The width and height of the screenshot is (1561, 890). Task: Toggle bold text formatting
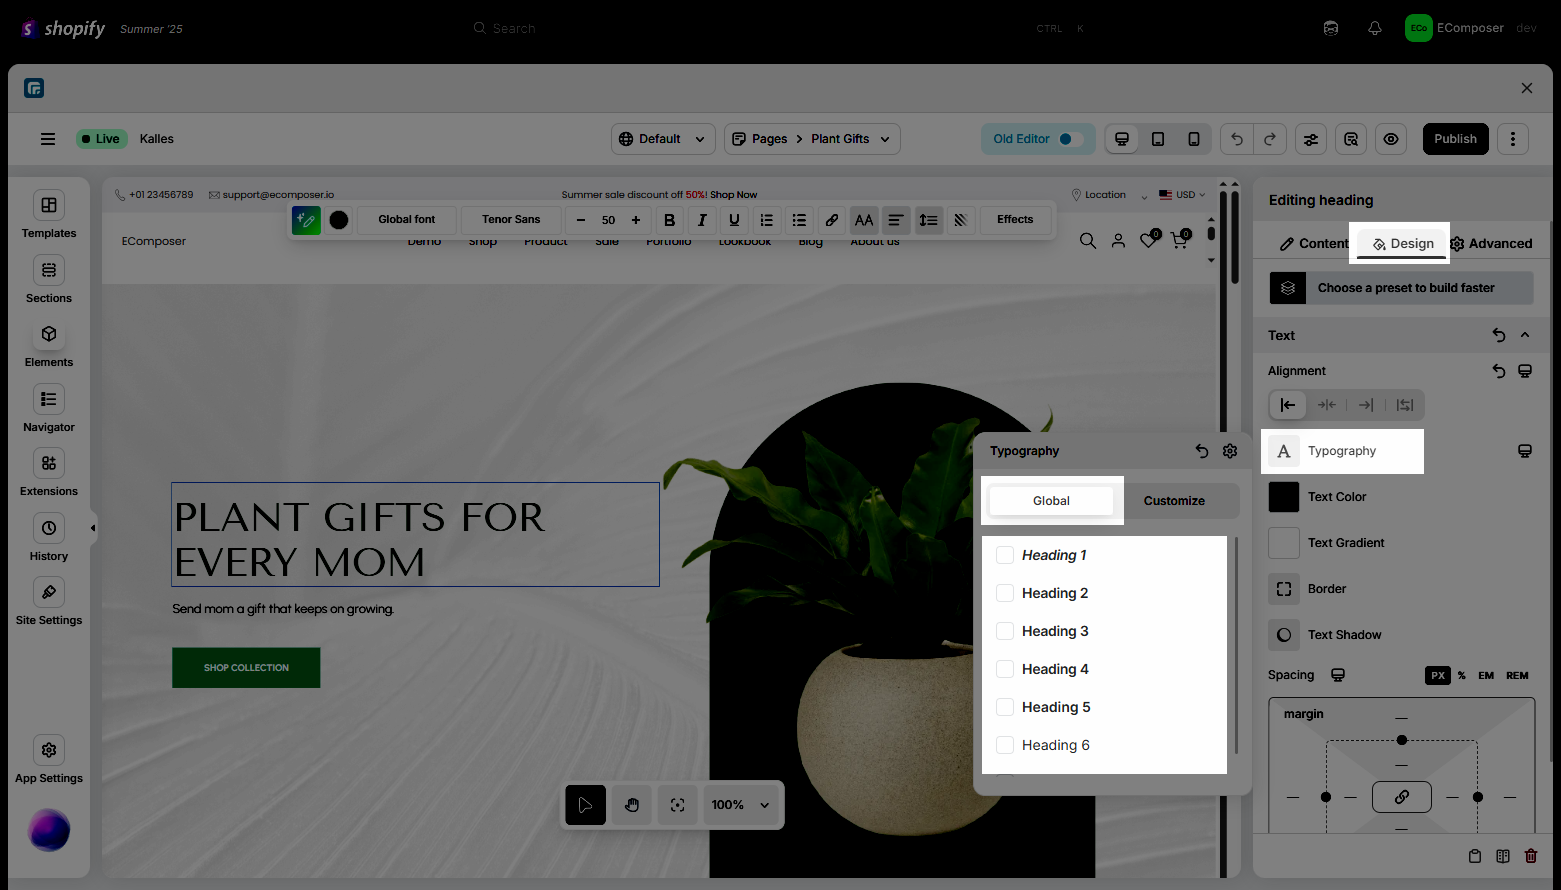tap(670, 220)
